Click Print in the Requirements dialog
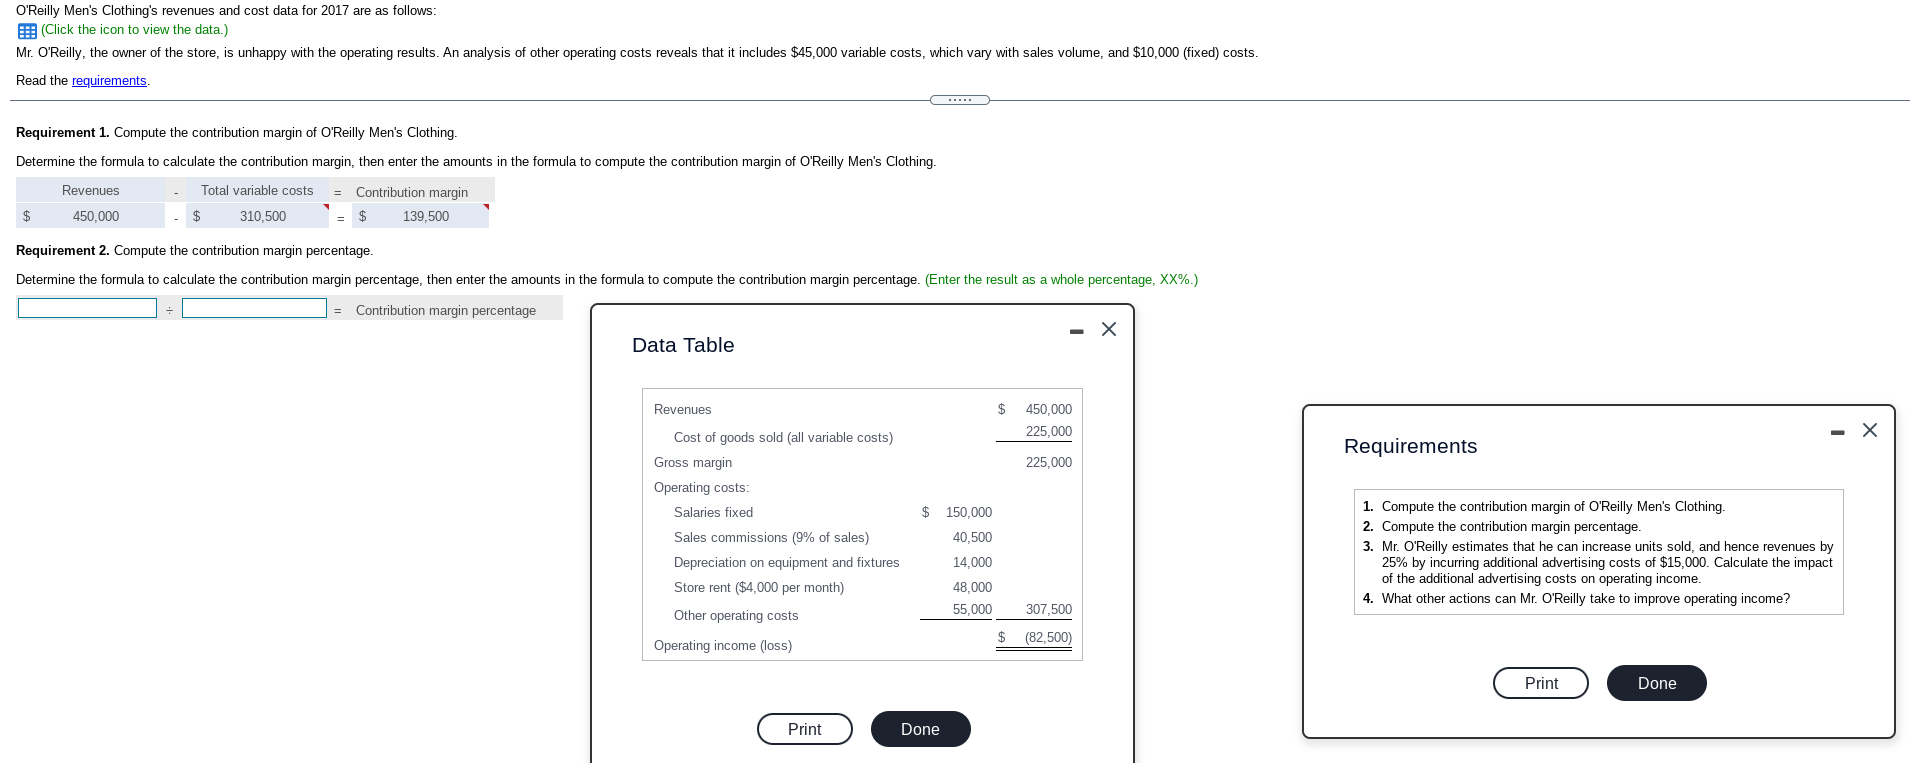1920x763 pixels. pyautogui.click(x=1540, y=683)
